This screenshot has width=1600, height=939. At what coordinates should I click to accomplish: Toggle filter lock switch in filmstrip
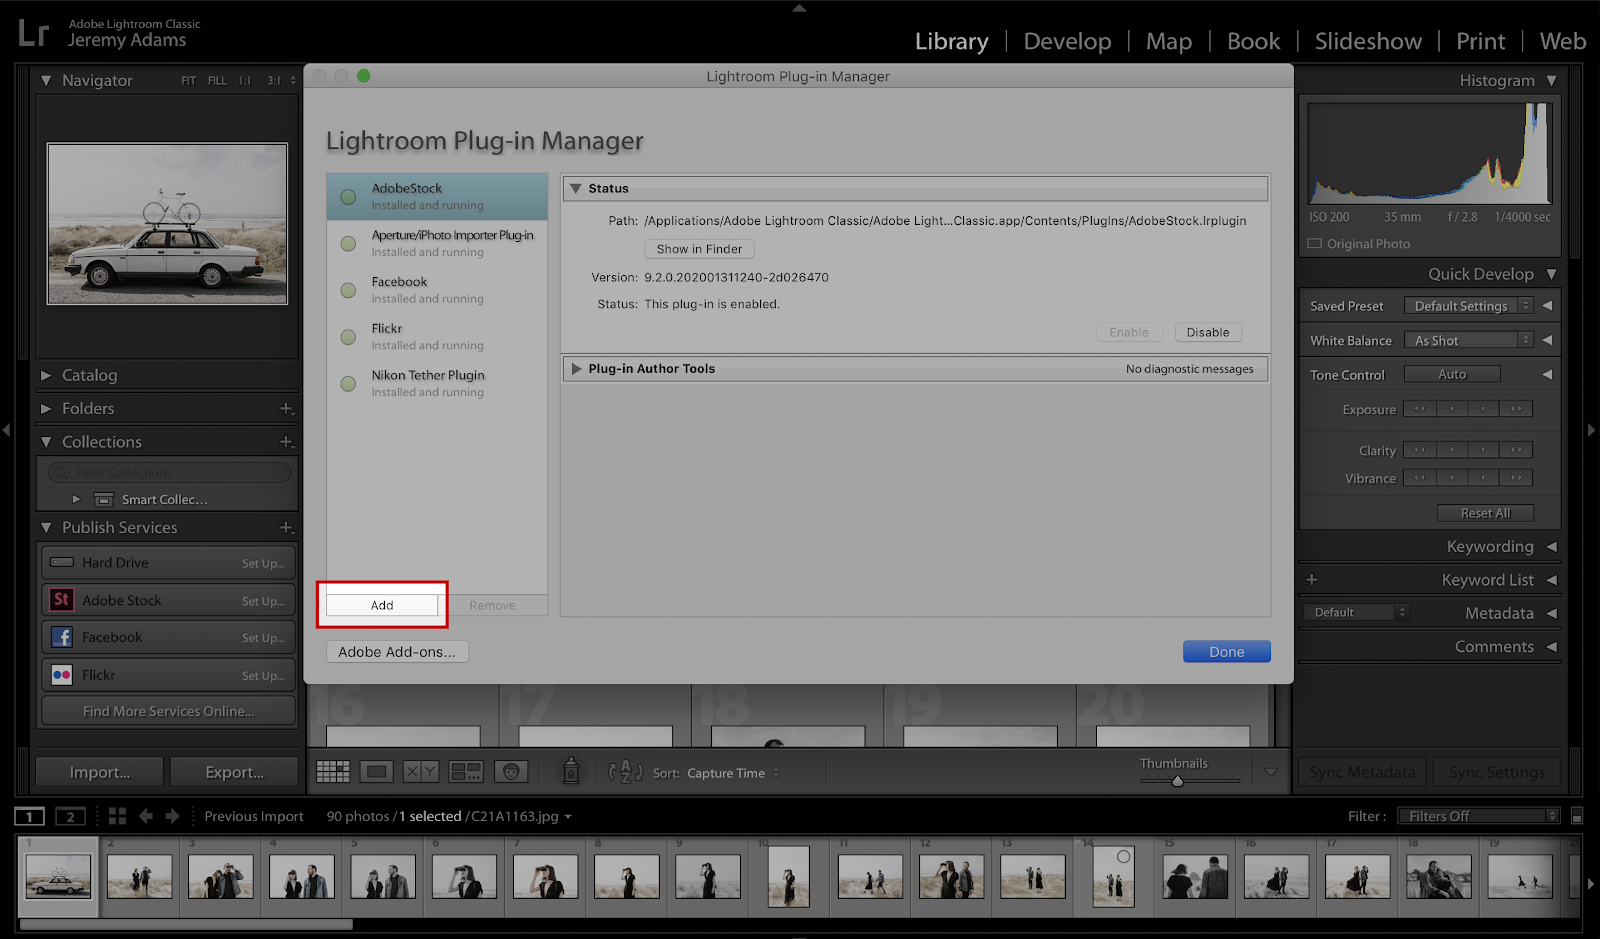pos(1577,815)
